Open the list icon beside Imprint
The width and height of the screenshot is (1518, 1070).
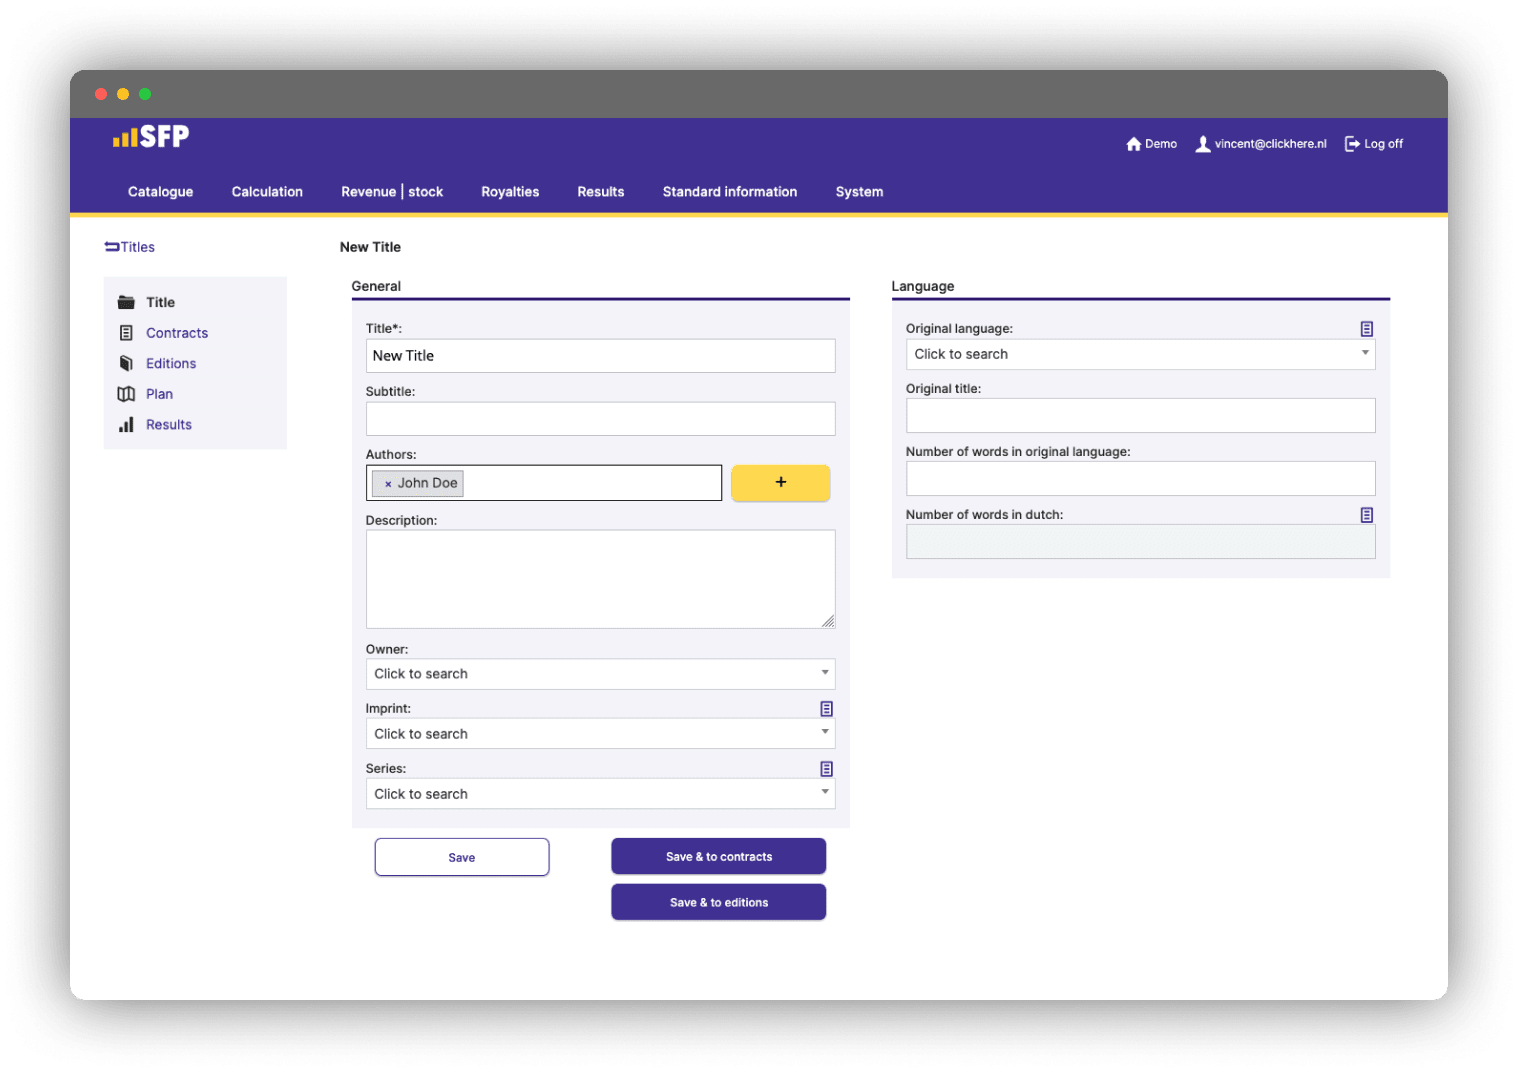[x=826, y=709]
